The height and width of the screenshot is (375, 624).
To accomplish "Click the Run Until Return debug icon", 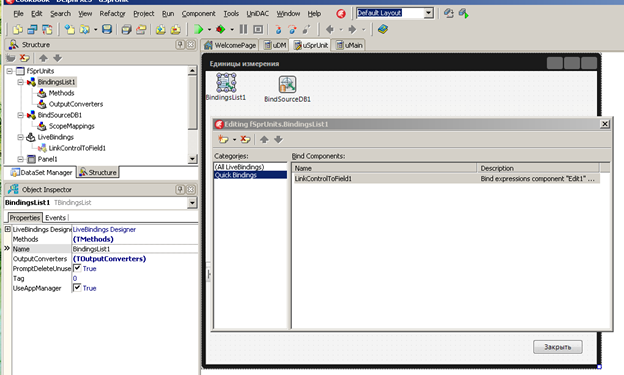I will (x=306, y=29).
